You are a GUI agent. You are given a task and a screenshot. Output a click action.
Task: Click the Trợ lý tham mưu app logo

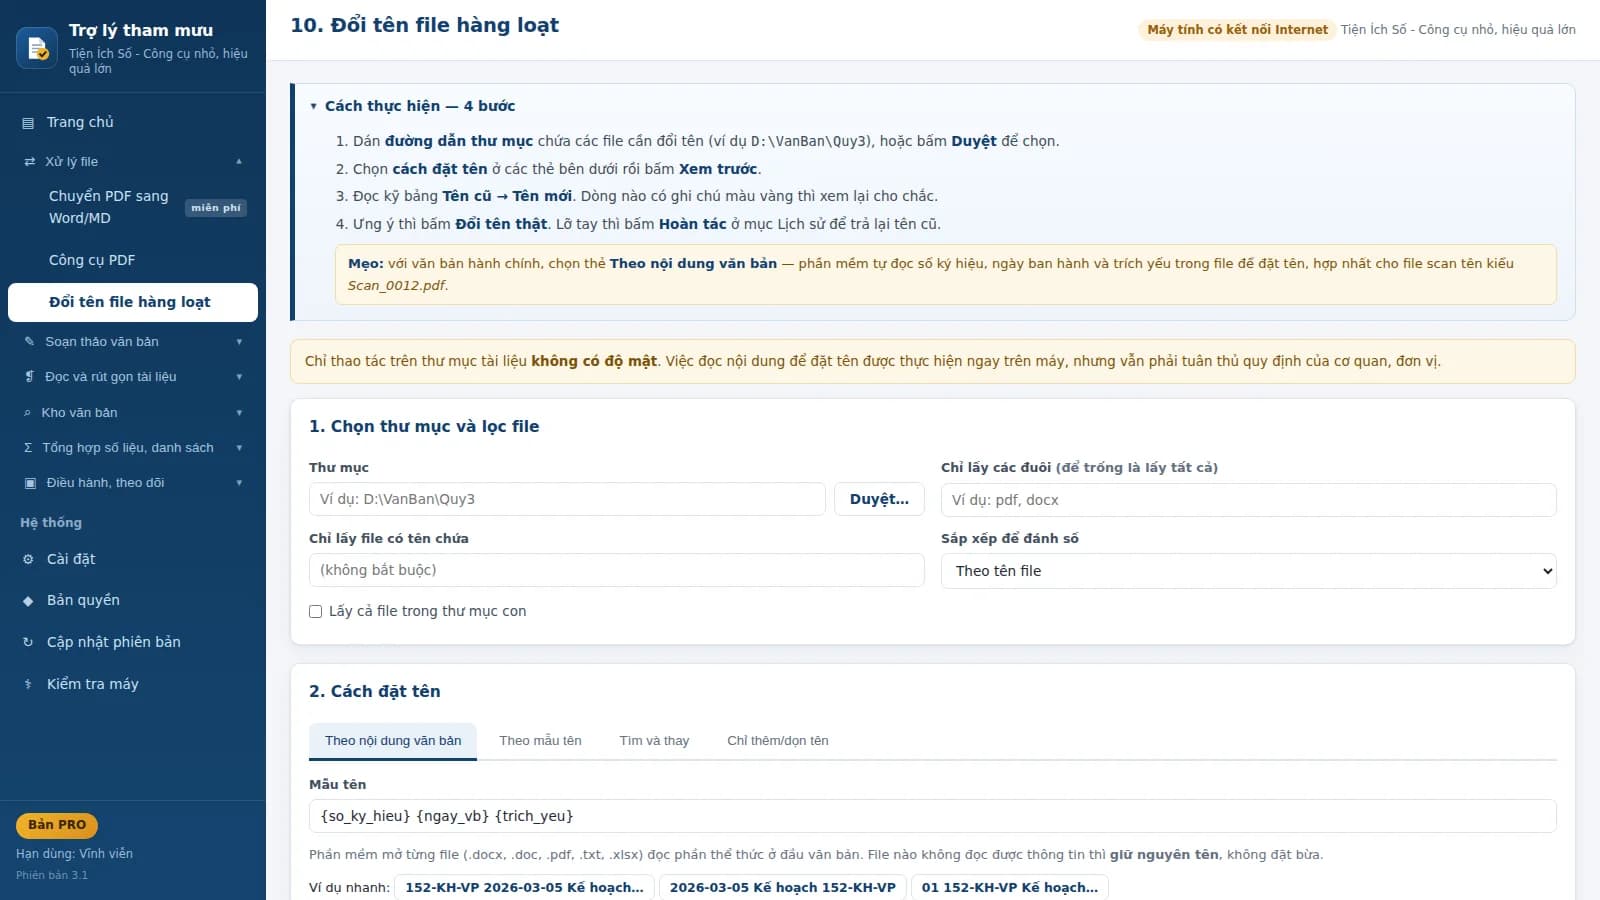click(x=37, y=48)
